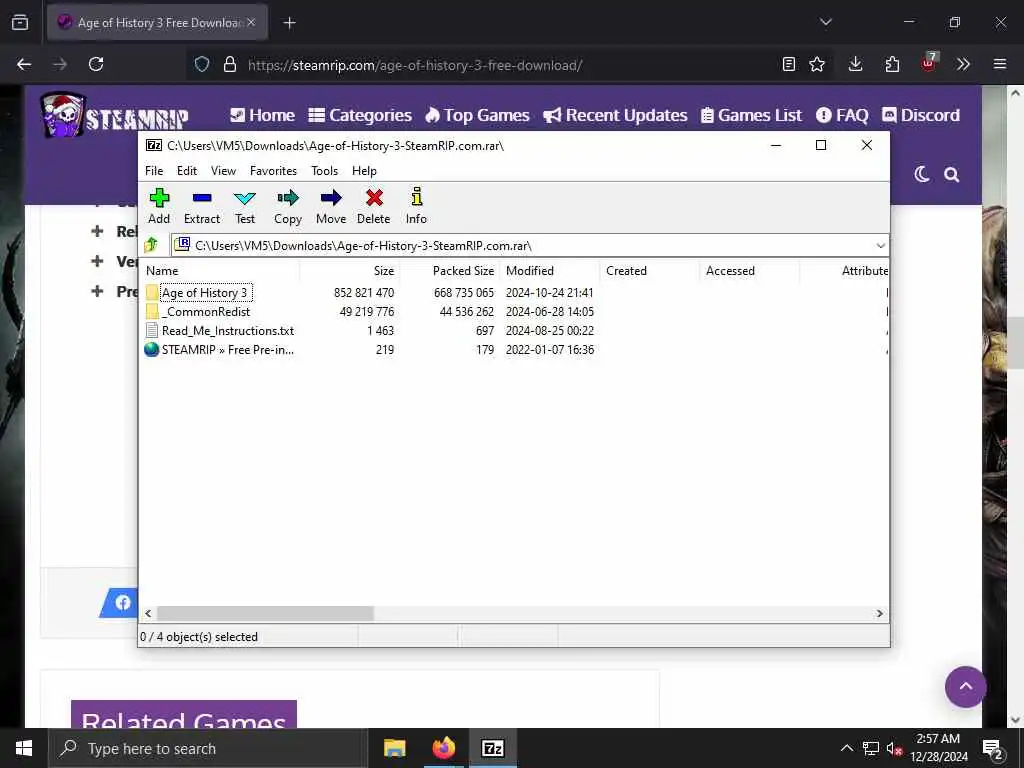Open the list all tabs dropdown
Screen dimensions: 1024x768
[825, 22]
